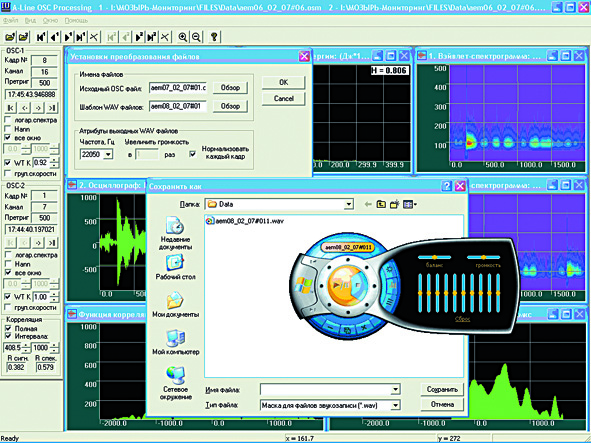Go to next frame of file 2
This screenshot has width=591, height=443.
click(139, 37)
